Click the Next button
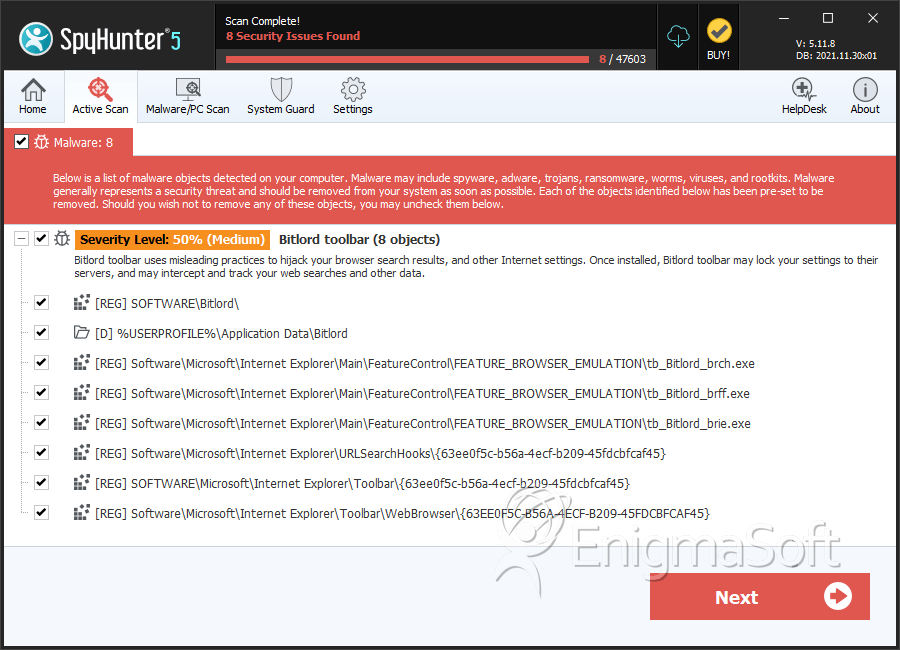900x650 pixels. (x=759, y=597)
